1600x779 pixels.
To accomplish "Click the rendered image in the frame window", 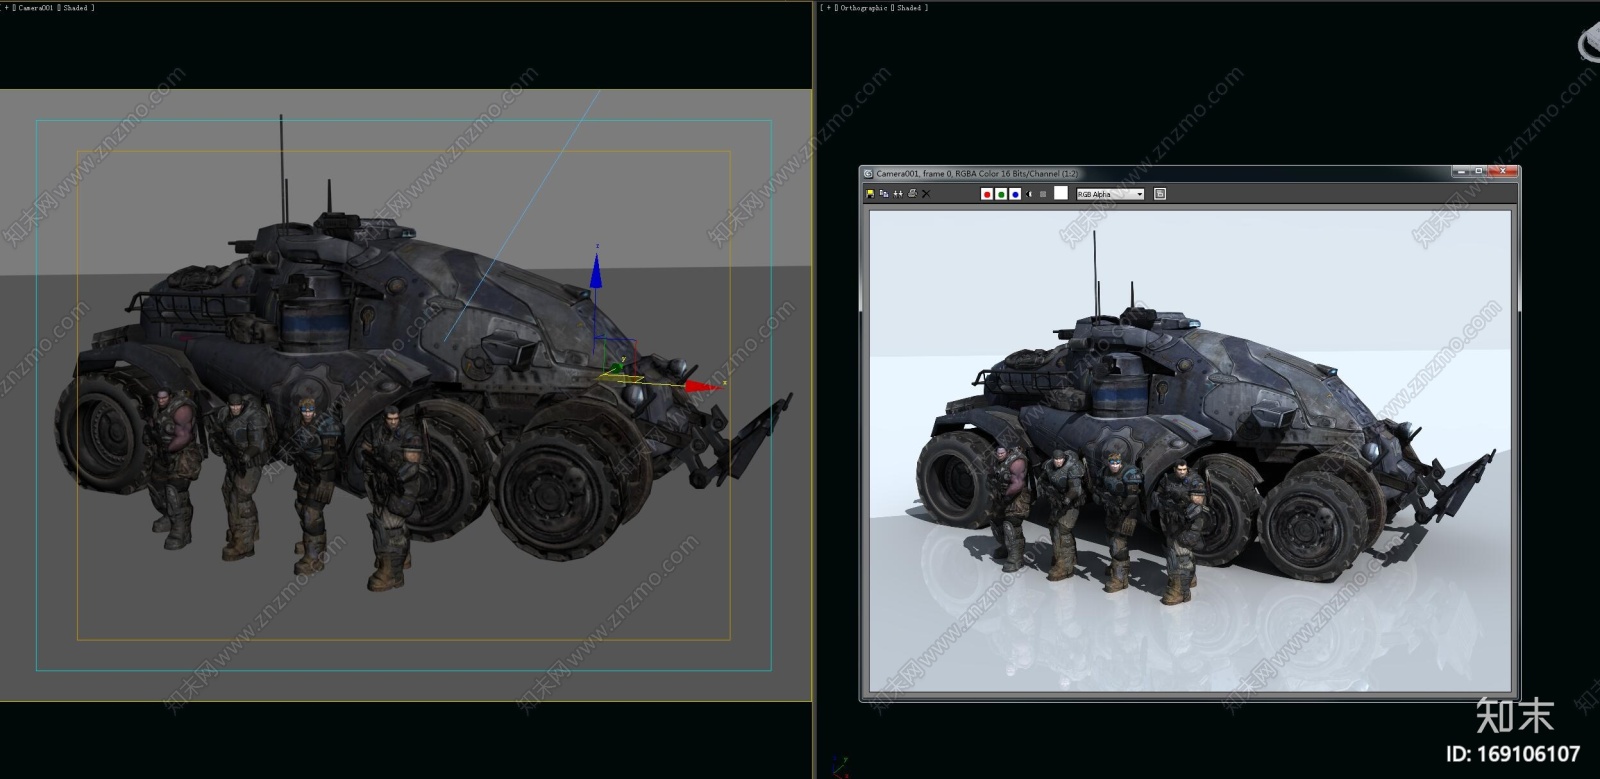I will (x=1190, y=450).
